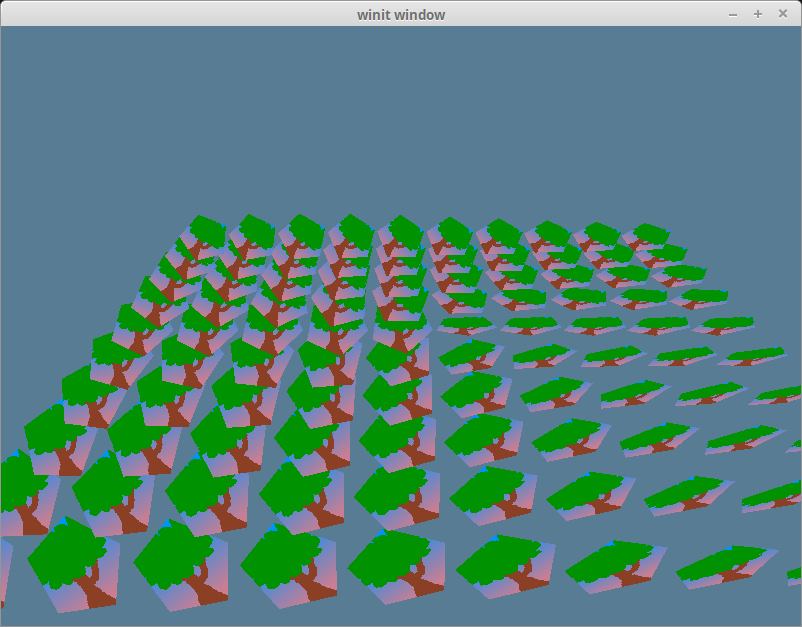The width and height of the screenshot is (802, 627).
Task: Close the winit window
Action: (782, 14)
